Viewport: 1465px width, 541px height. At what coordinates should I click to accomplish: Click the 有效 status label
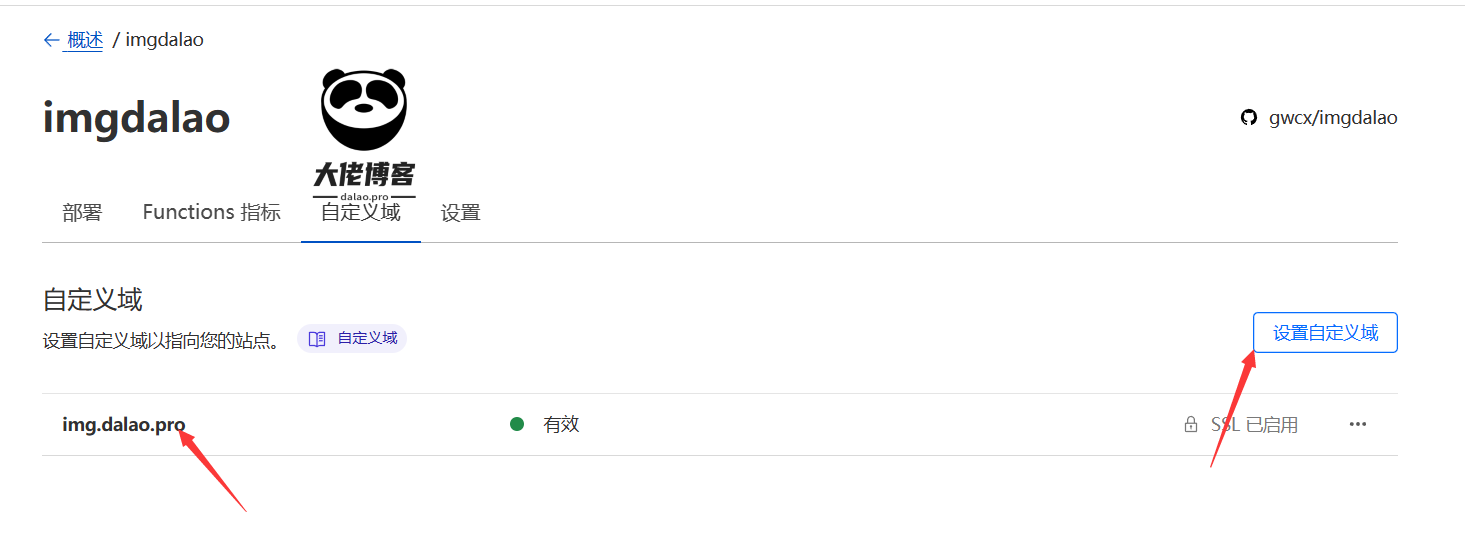pos(561,425)
